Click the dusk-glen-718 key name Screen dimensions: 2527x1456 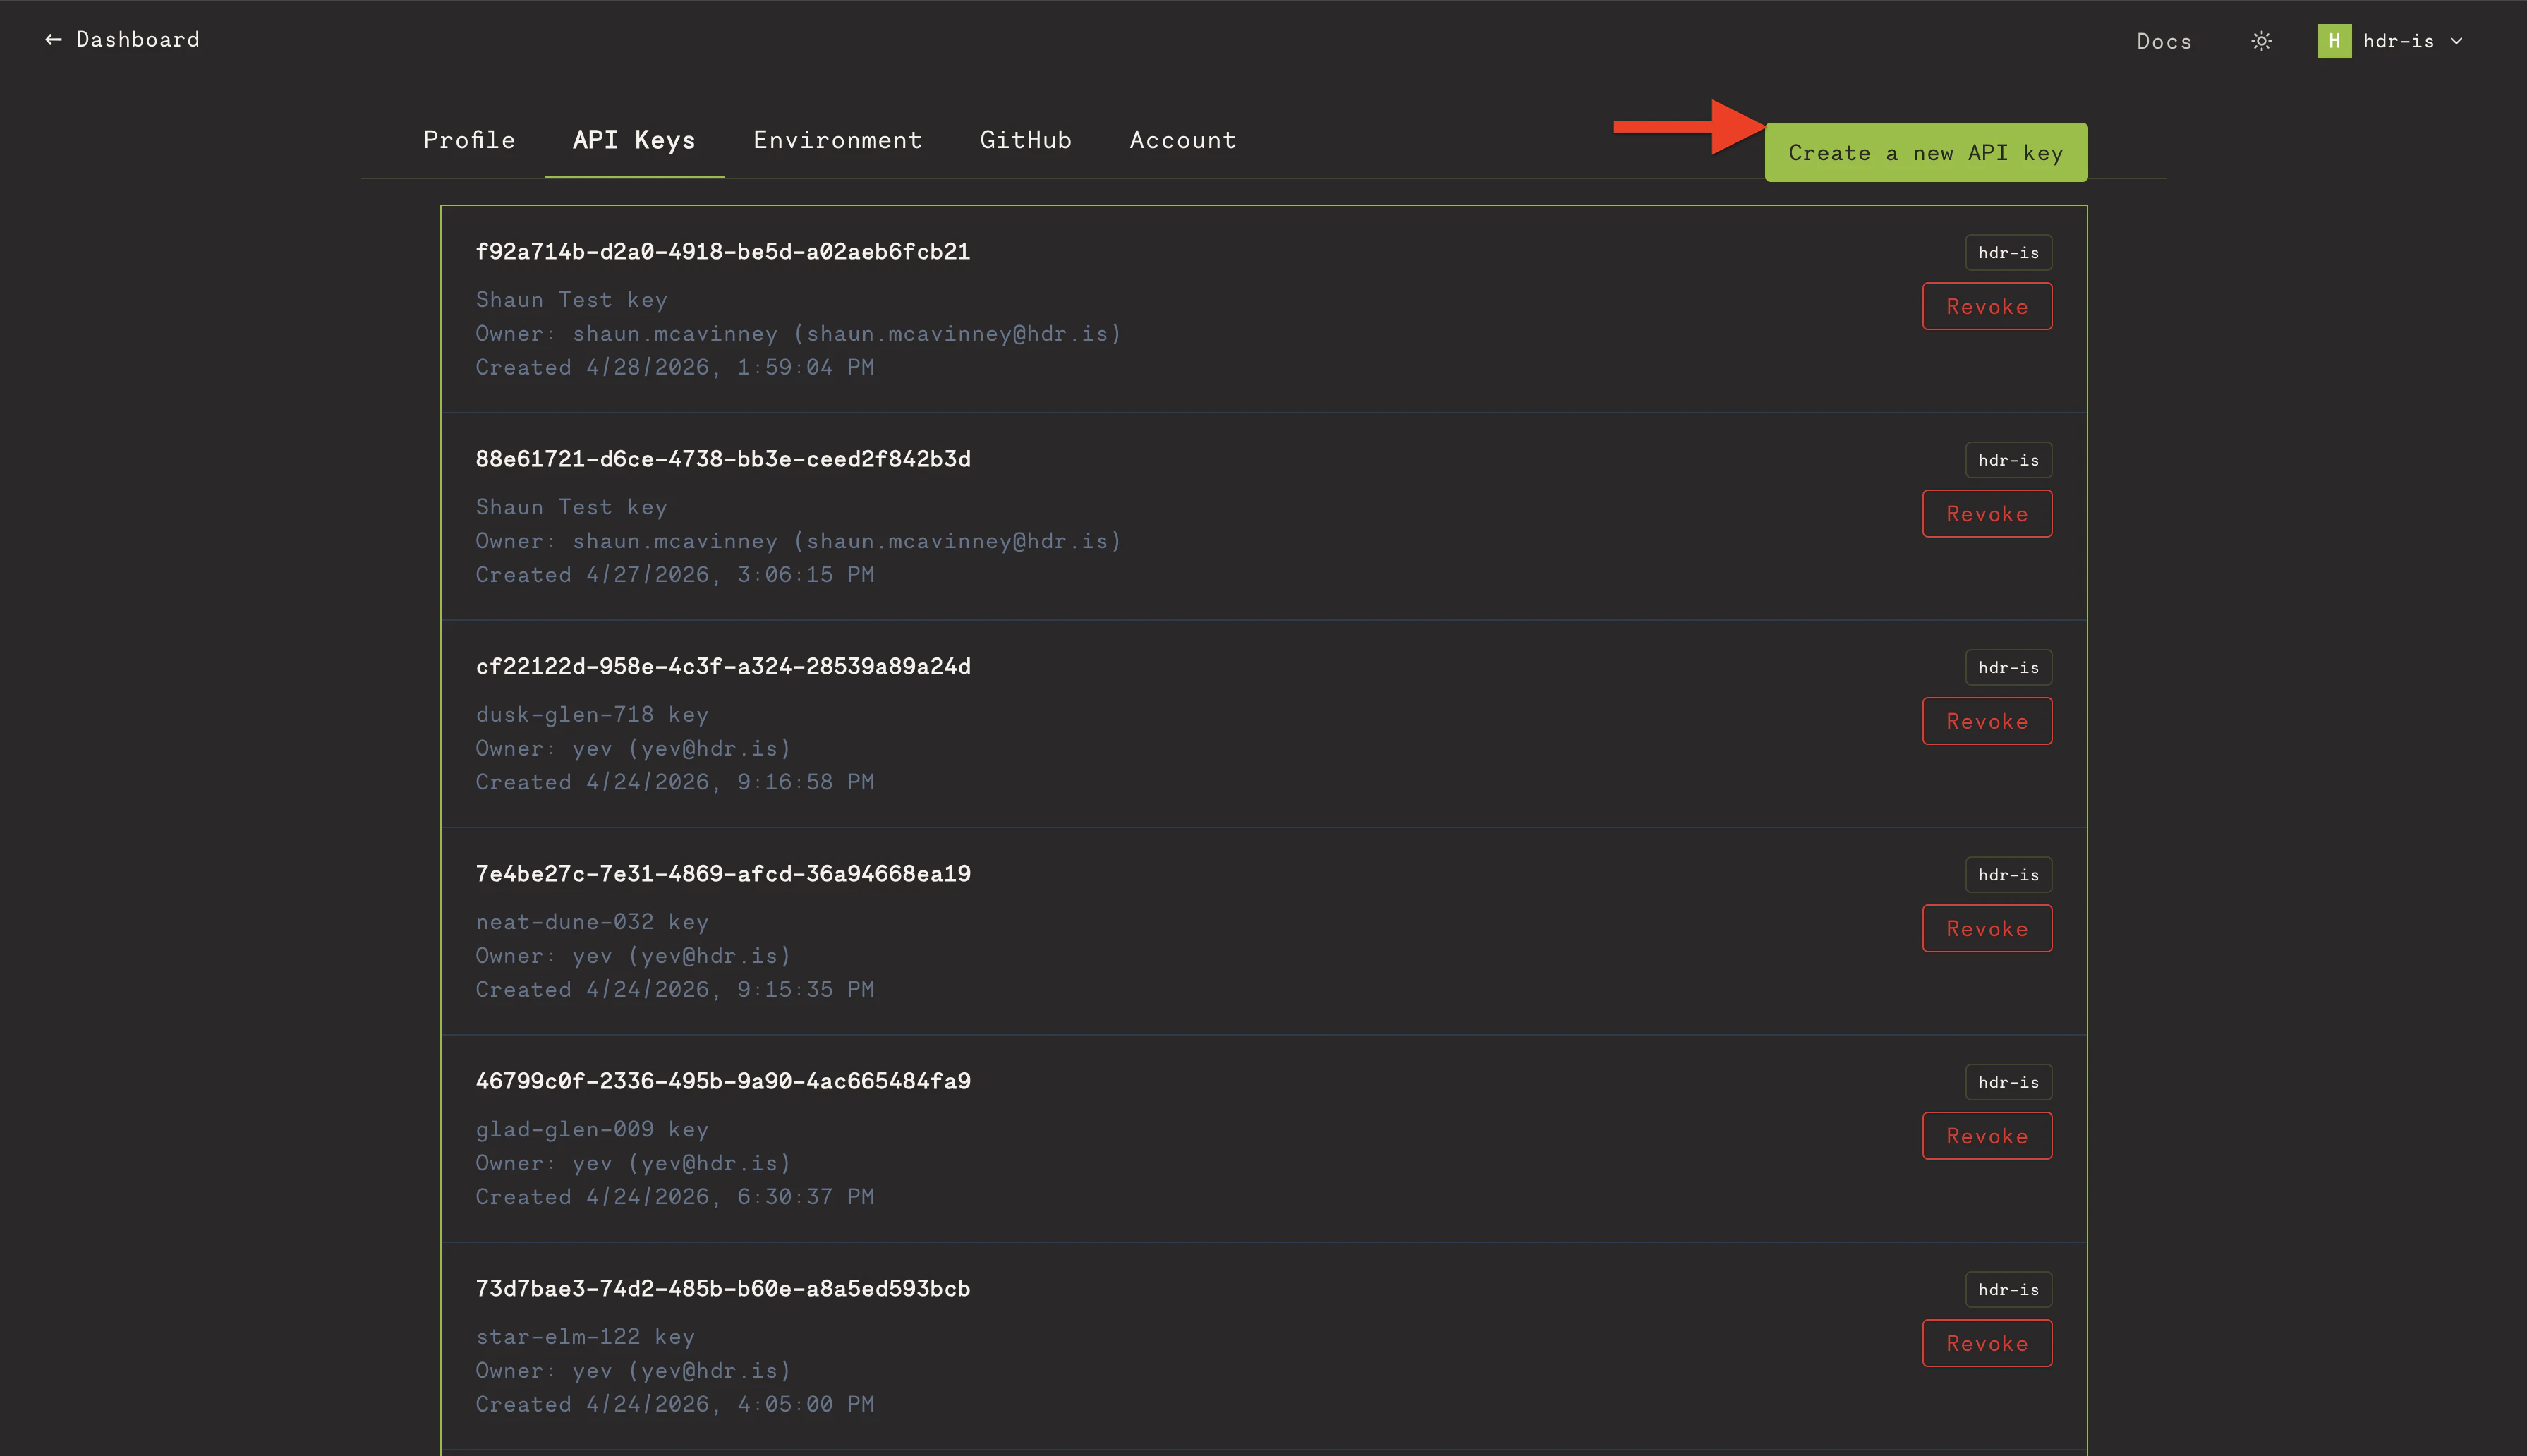(592, 714)
